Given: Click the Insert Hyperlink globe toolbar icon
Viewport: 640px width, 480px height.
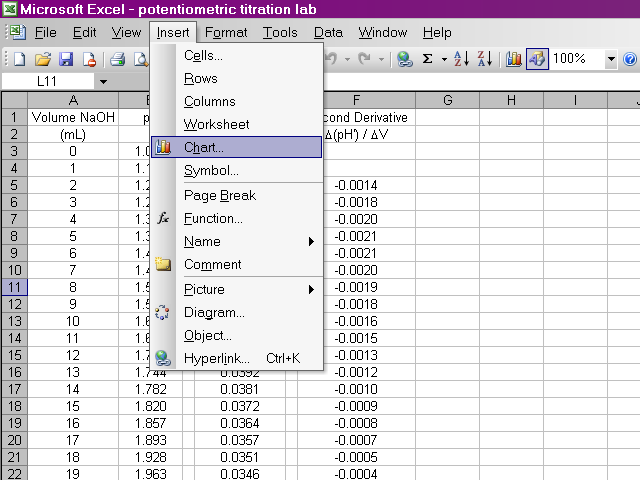Looking at the screenshot, I should pos(404,59).
